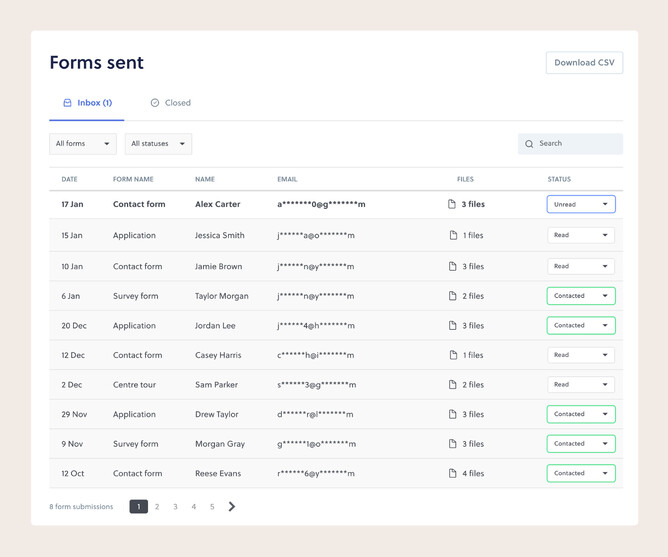This screenshot has height=557, width=668.
Task: Open the All forms filter dropdown
Action: (x=83, y=144)
